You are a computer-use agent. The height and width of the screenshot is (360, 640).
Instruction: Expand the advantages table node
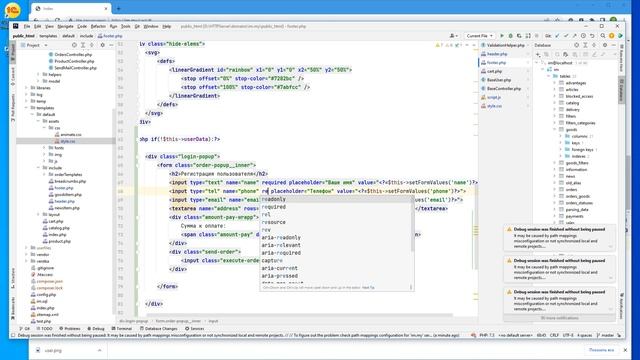pyautogui.click(x=555, y=83)
